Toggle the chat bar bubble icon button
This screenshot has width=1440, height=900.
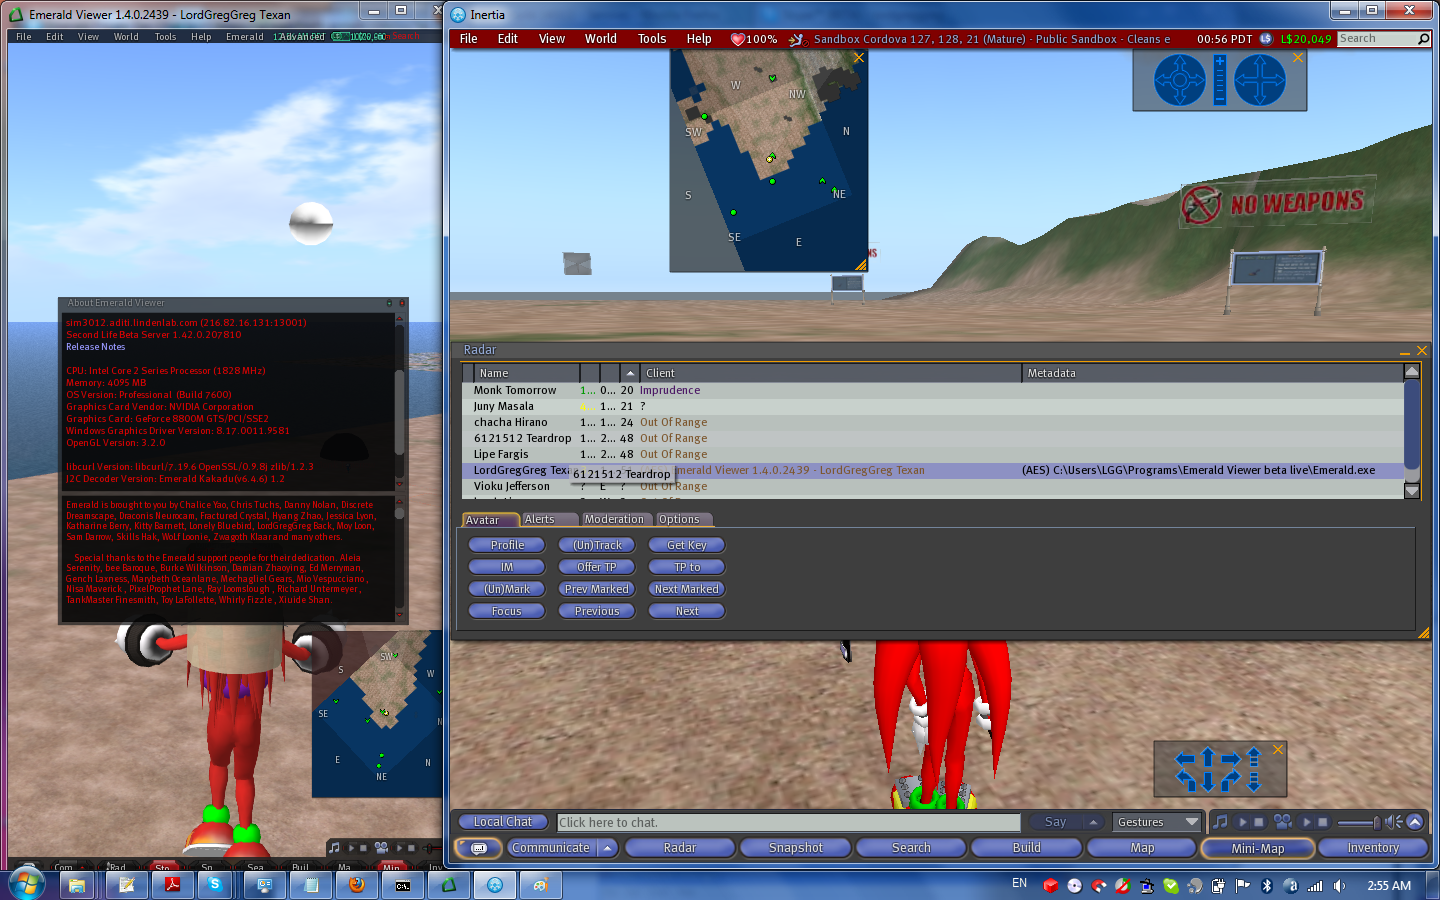(479, 848)
